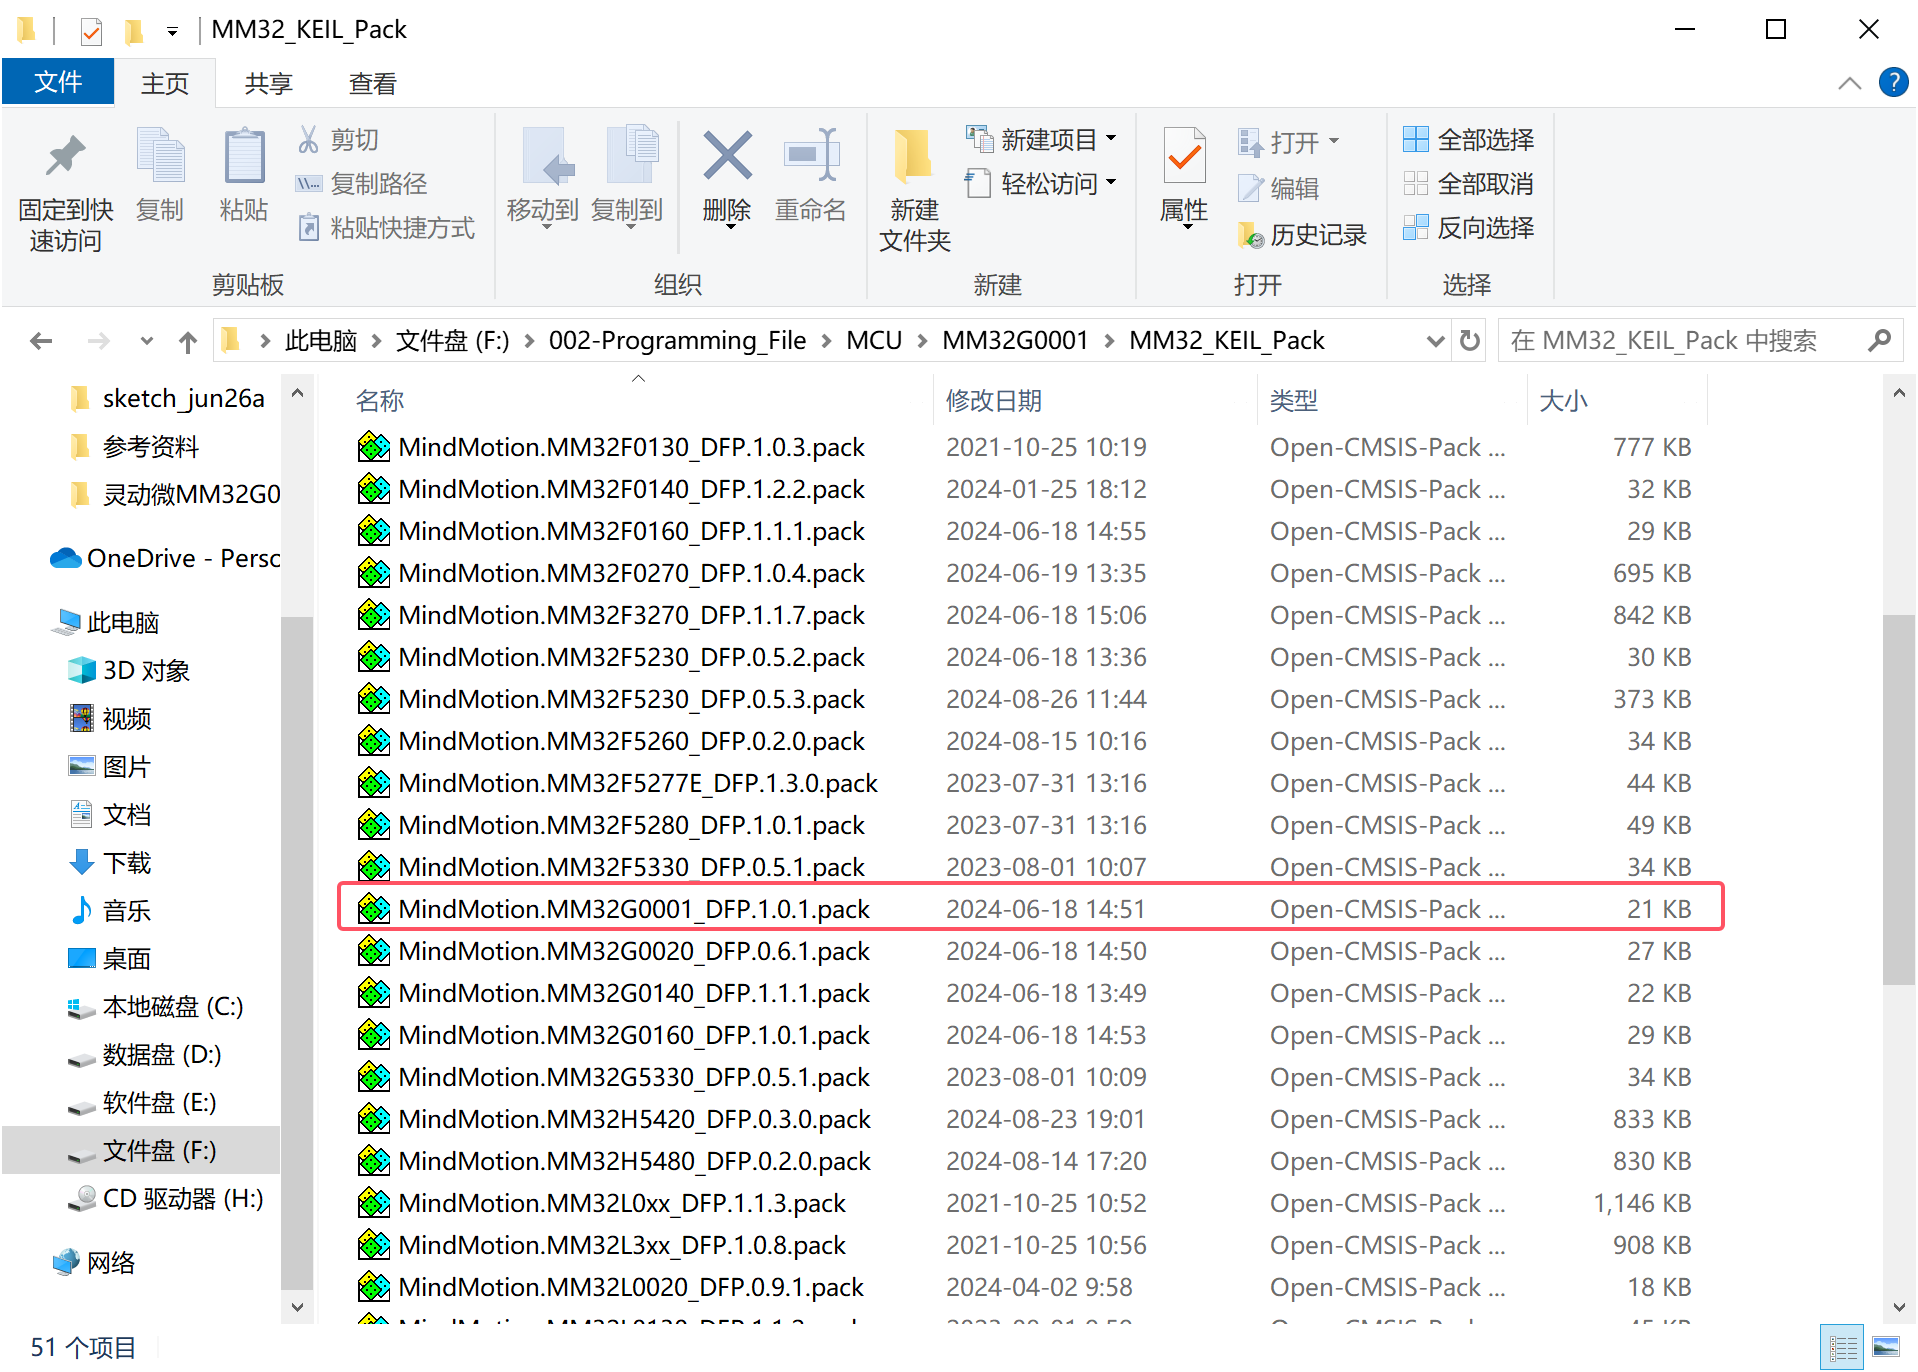
Task: Click the refresh icon beside address bar
Action: 1469,341
